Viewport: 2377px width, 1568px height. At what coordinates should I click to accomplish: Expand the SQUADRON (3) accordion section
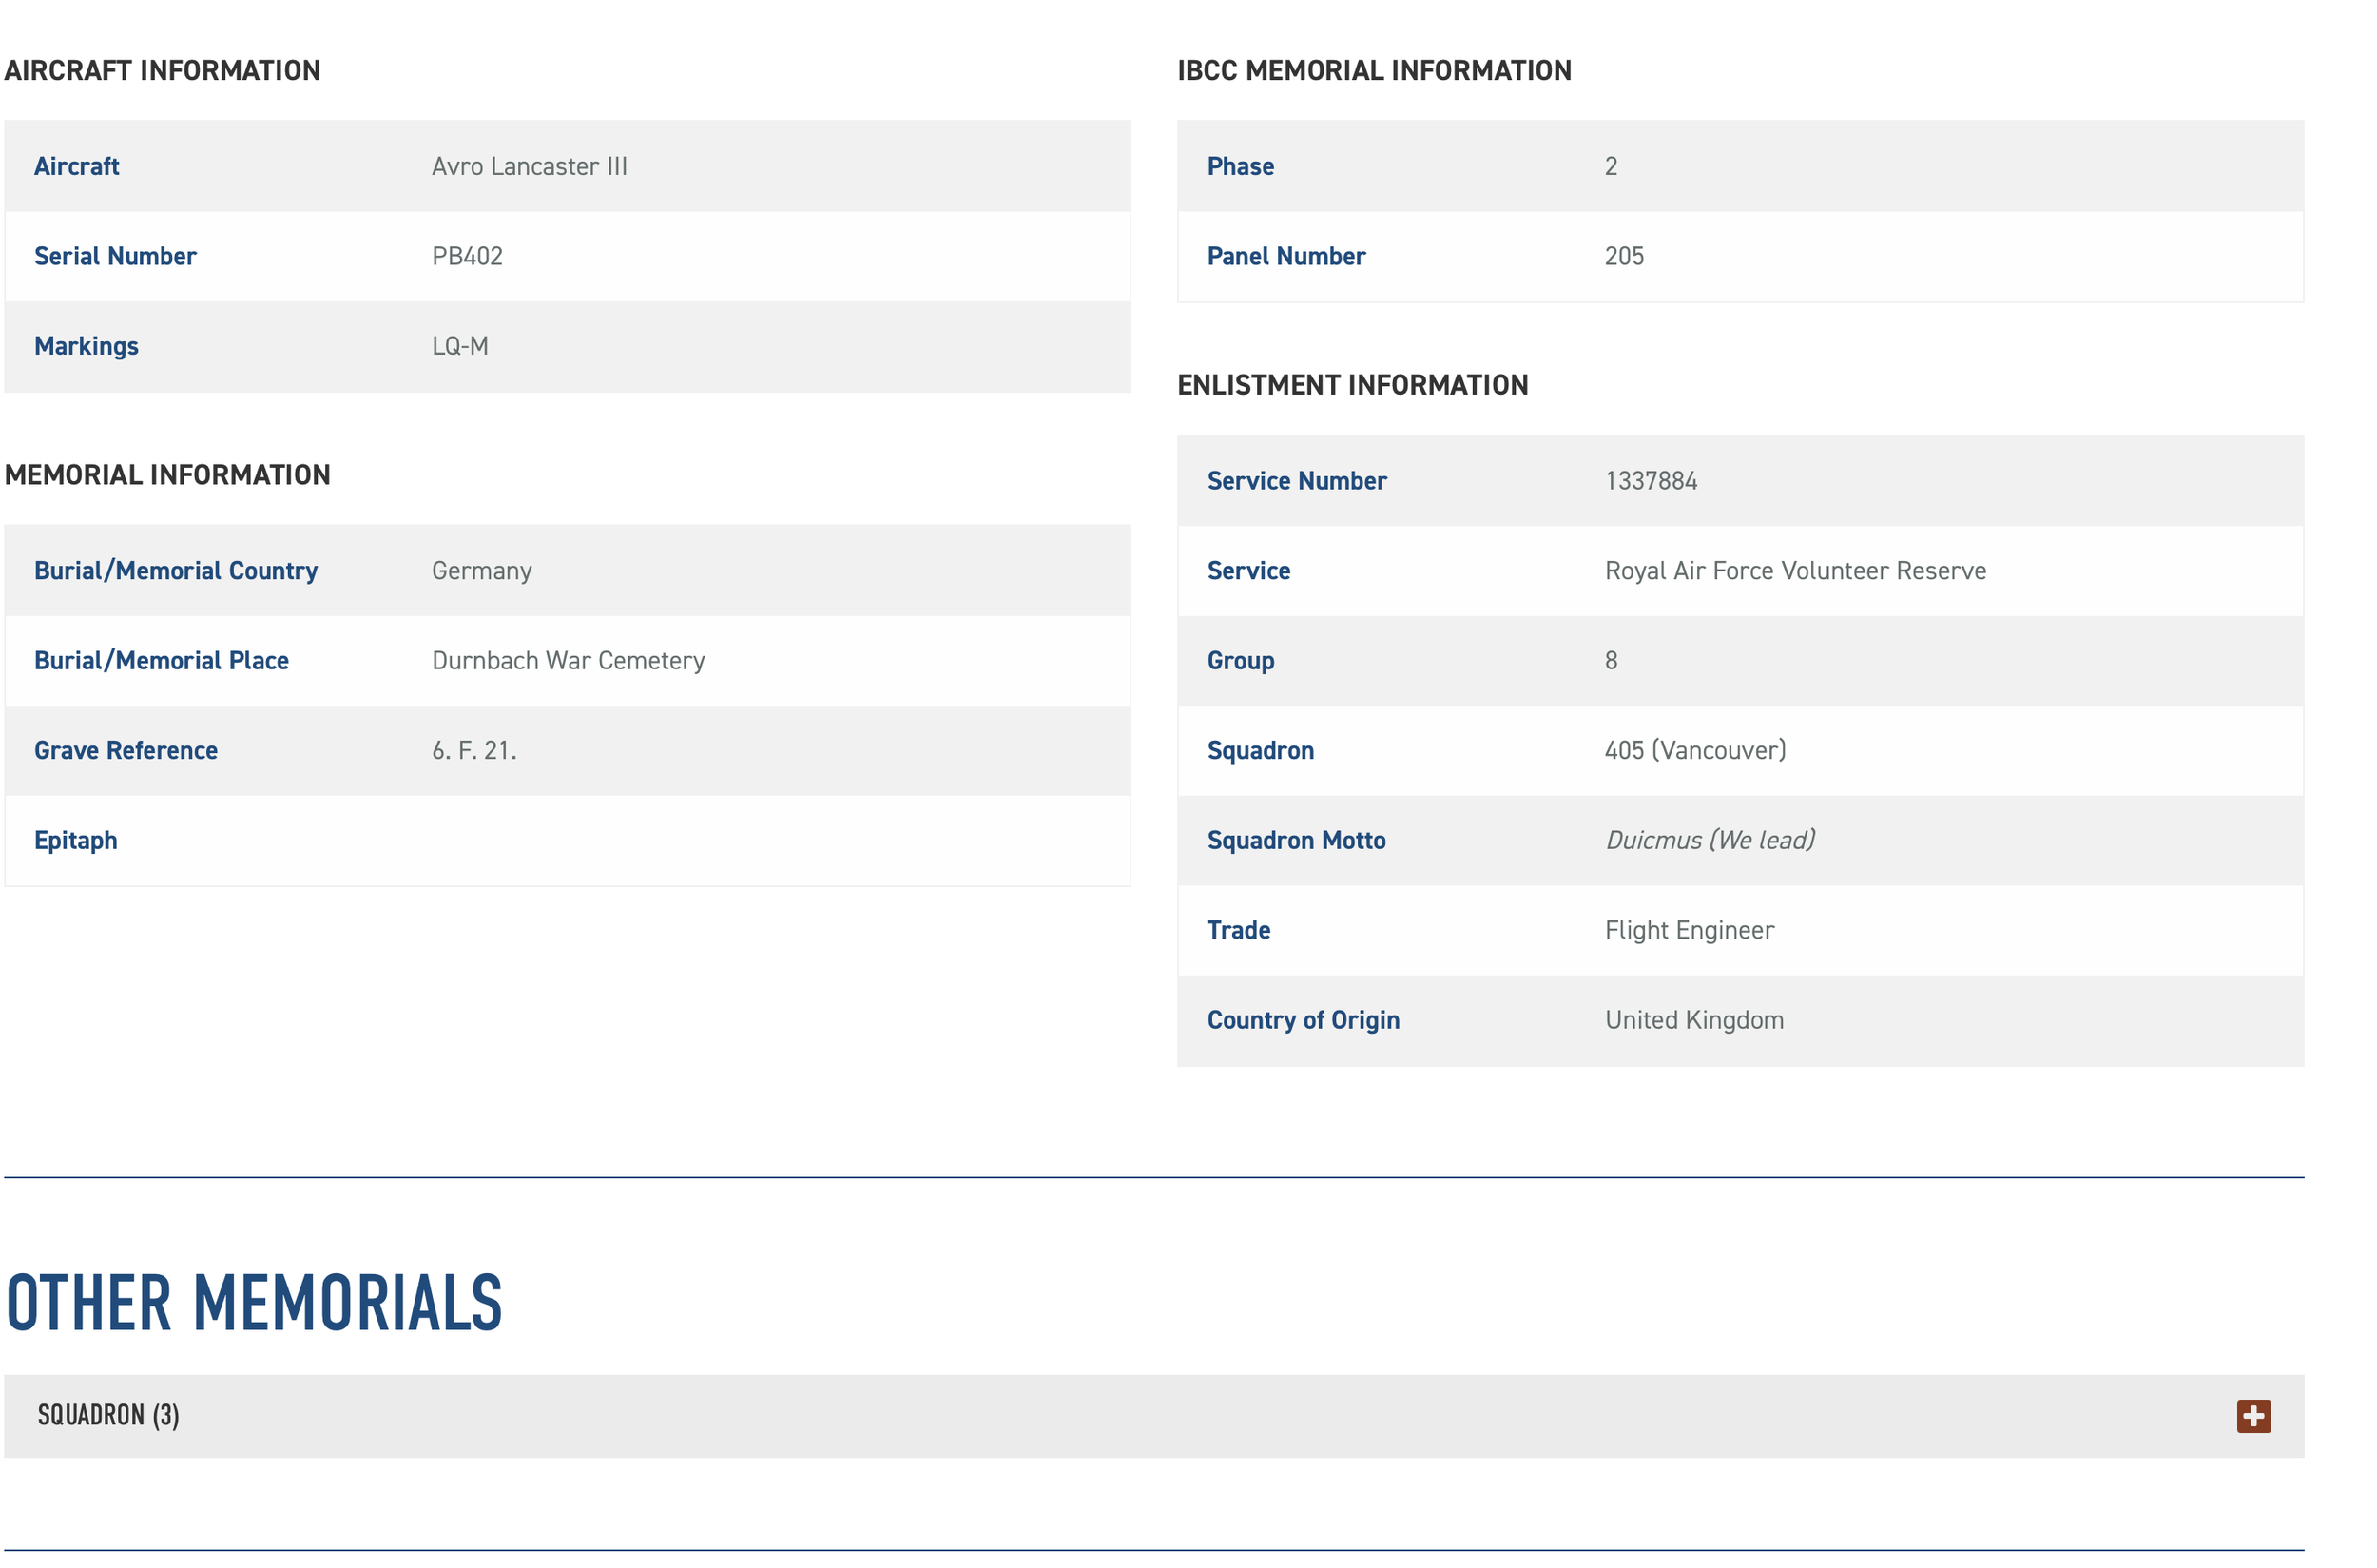click(108, 1415)
